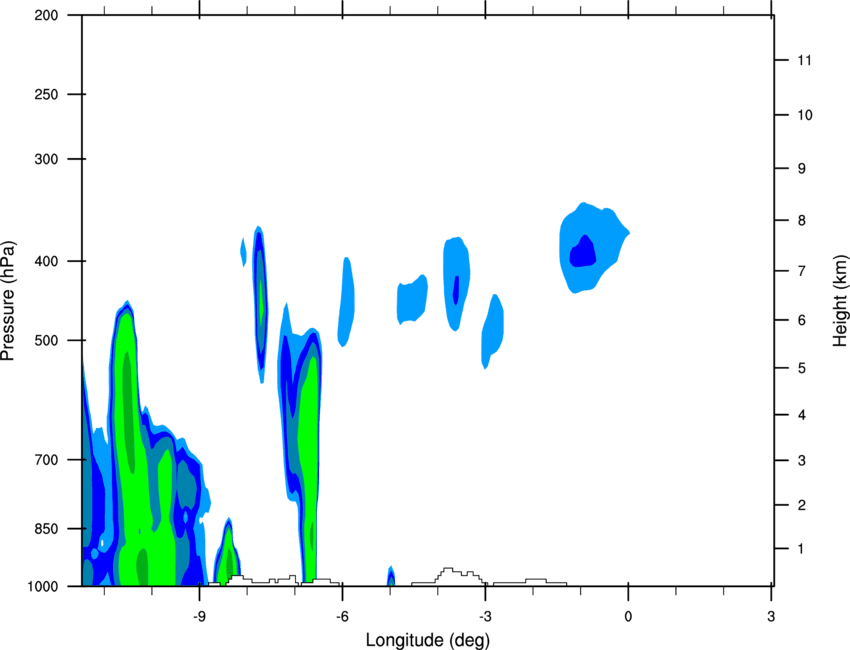This screenshot has width=850, height=650.
Task: Click the 1 km height tick label
Action: coord(801,549)
